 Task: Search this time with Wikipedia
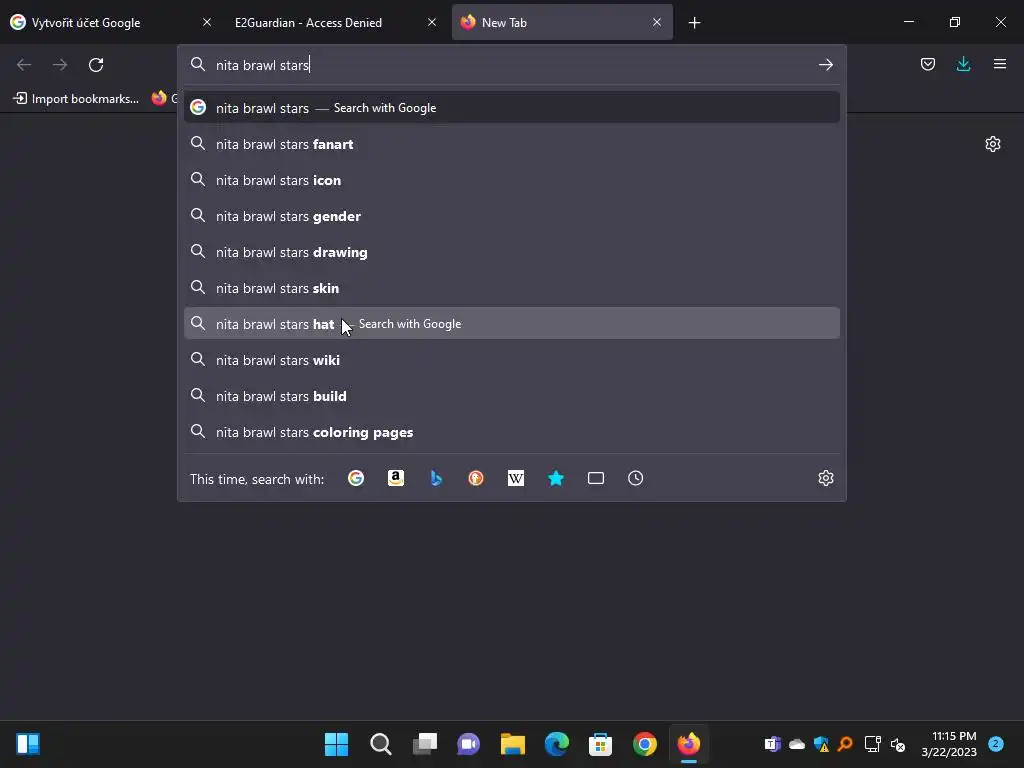click(x=516, y=478)
